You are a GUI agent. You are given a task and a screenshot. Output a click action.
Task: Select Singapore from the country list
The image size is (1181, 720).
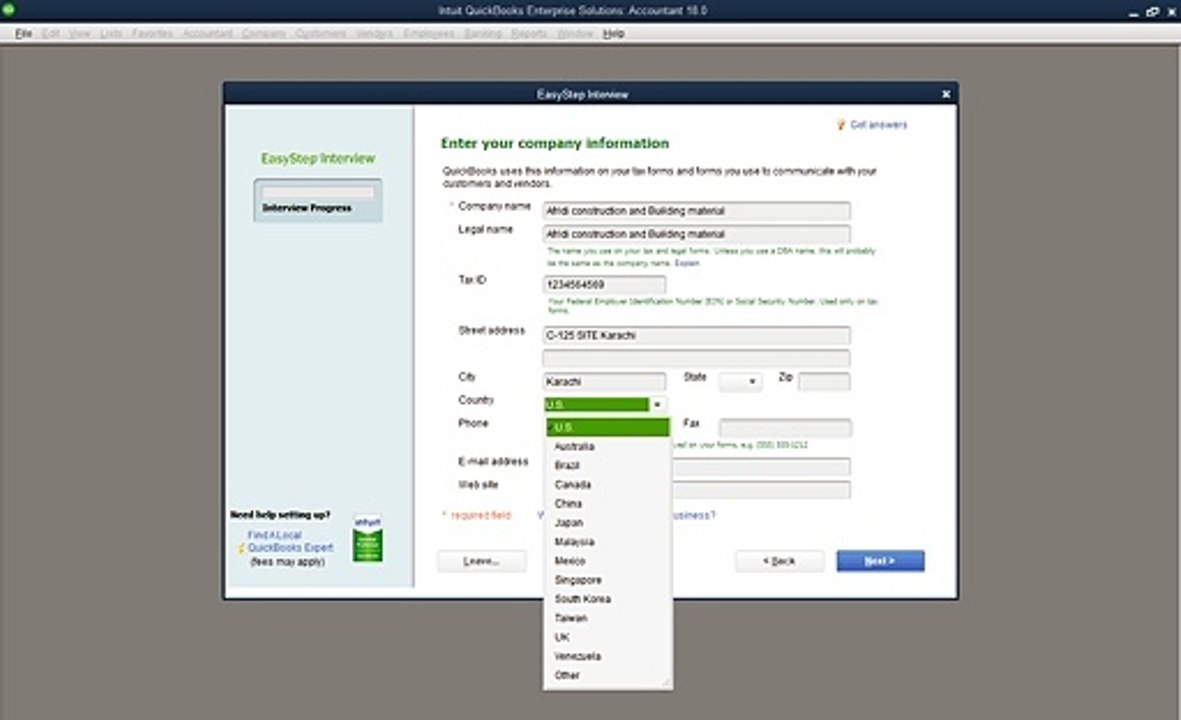click(607, 580)
